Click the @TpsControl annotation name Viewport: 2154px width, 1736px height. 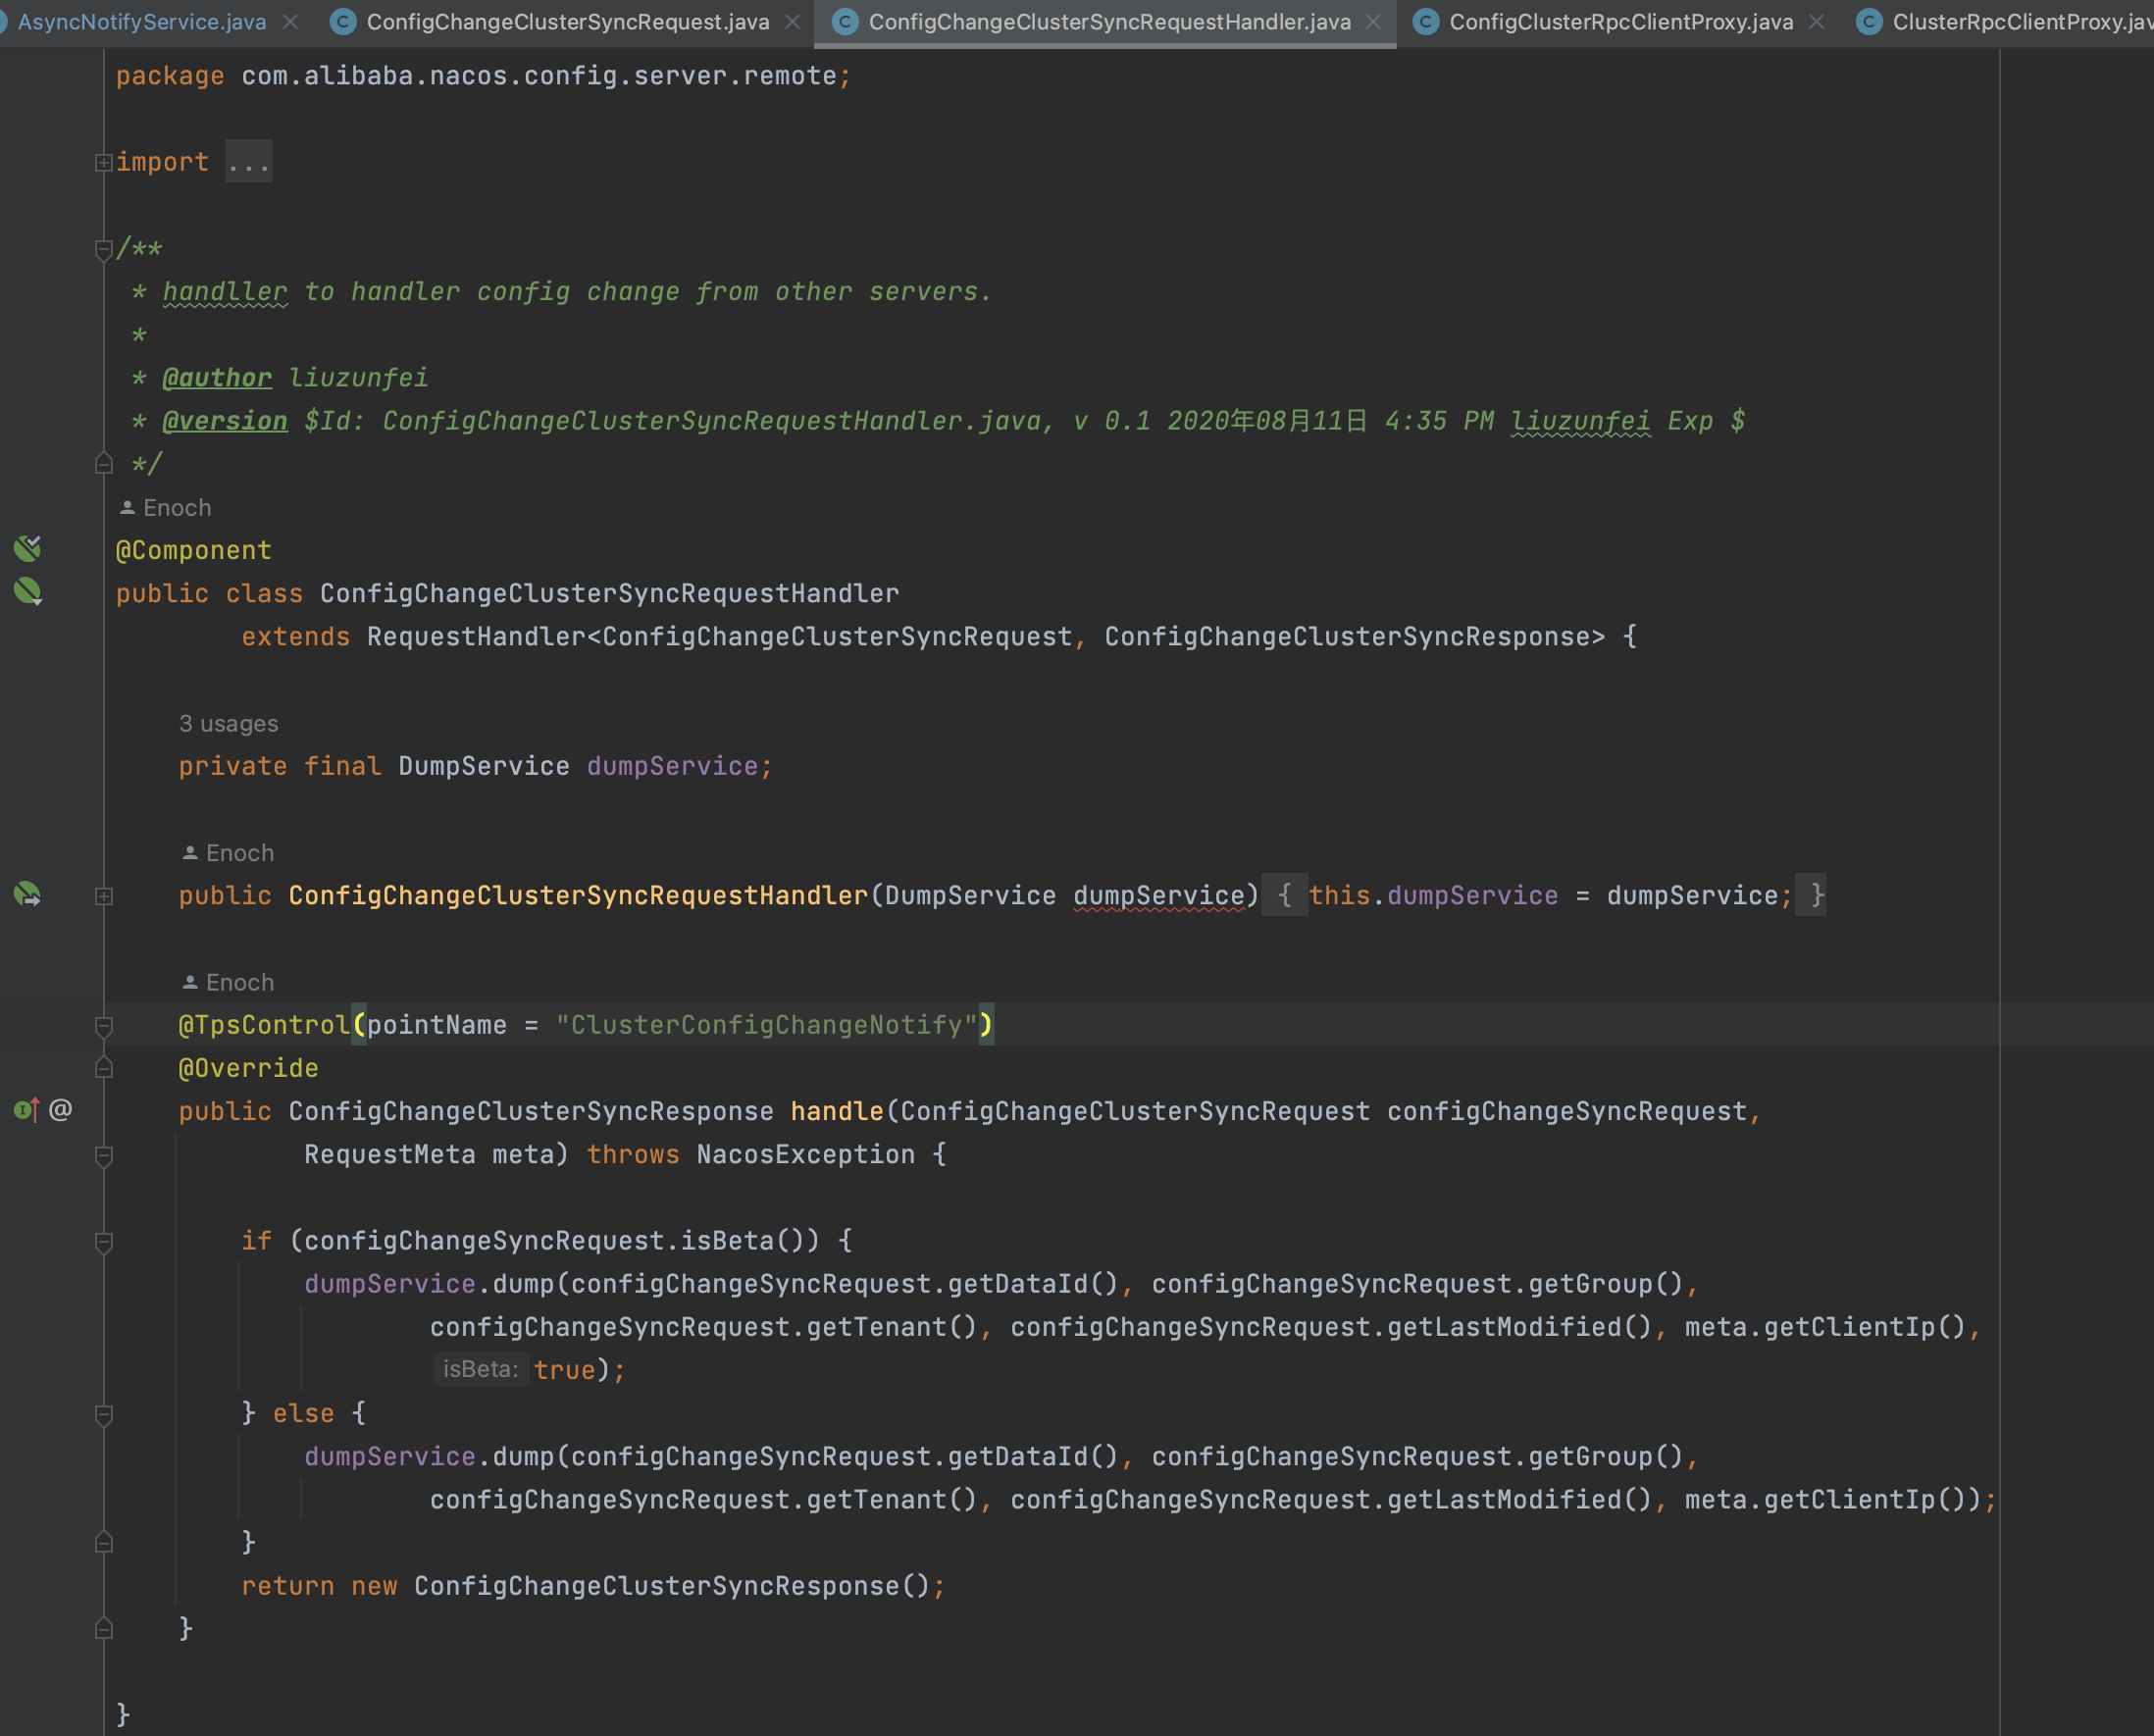pos(264,1026)
